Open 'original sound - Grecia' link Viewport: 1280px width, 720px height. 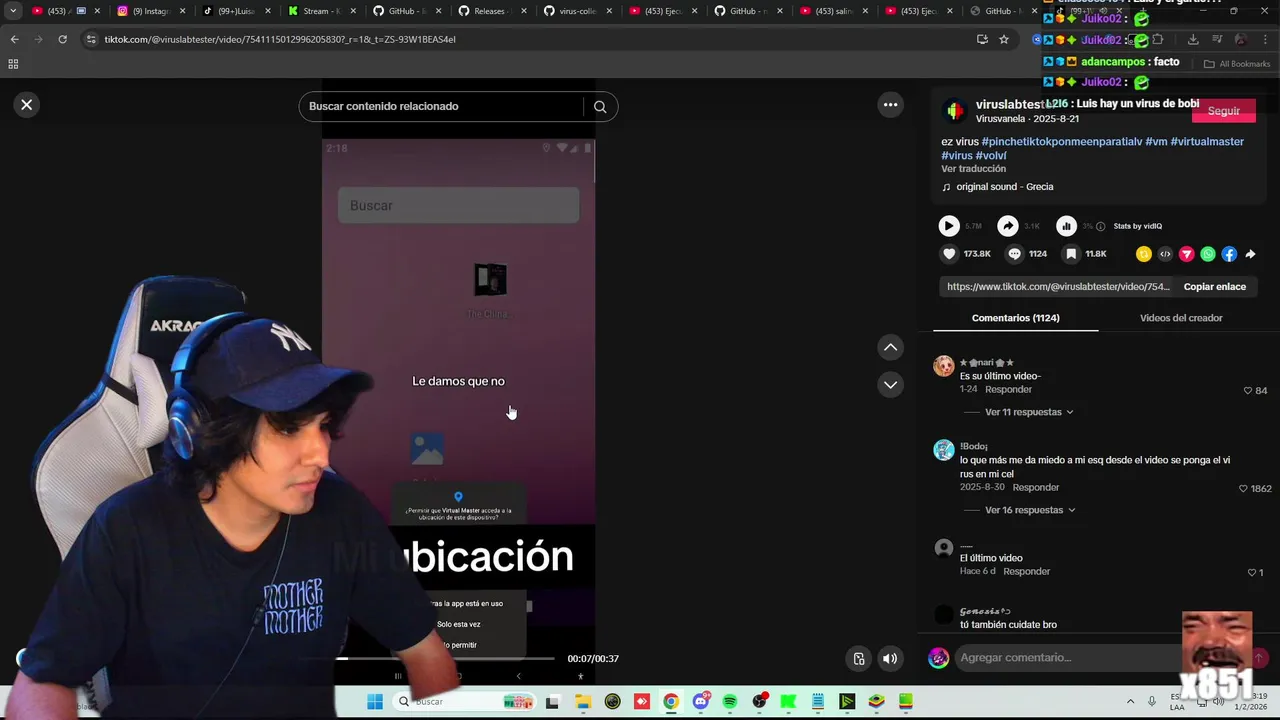pos(1004,187)
